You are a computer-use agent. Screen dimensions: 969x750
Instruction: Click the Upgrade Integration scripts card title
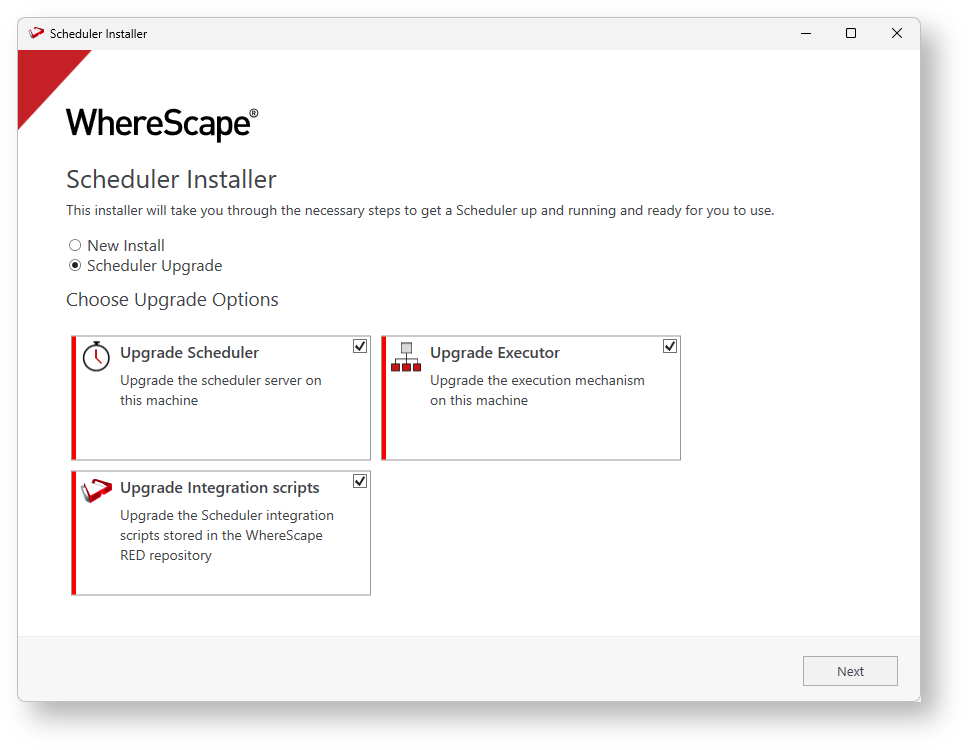tap(220, 488)
